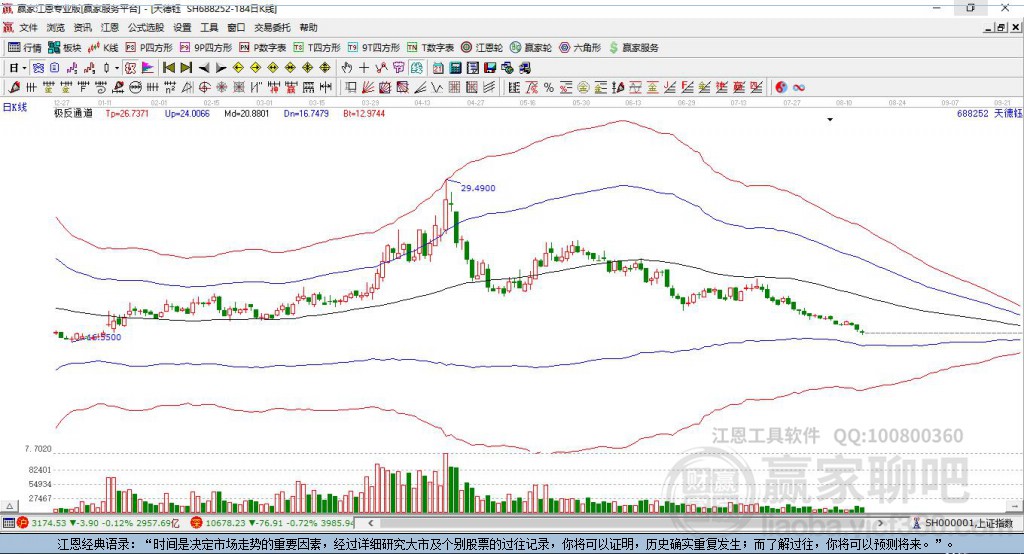The height and width of the screenshot is (554, 1024).
Task: Click the 29.4900 peak price label
Action: tap(478, 188)
